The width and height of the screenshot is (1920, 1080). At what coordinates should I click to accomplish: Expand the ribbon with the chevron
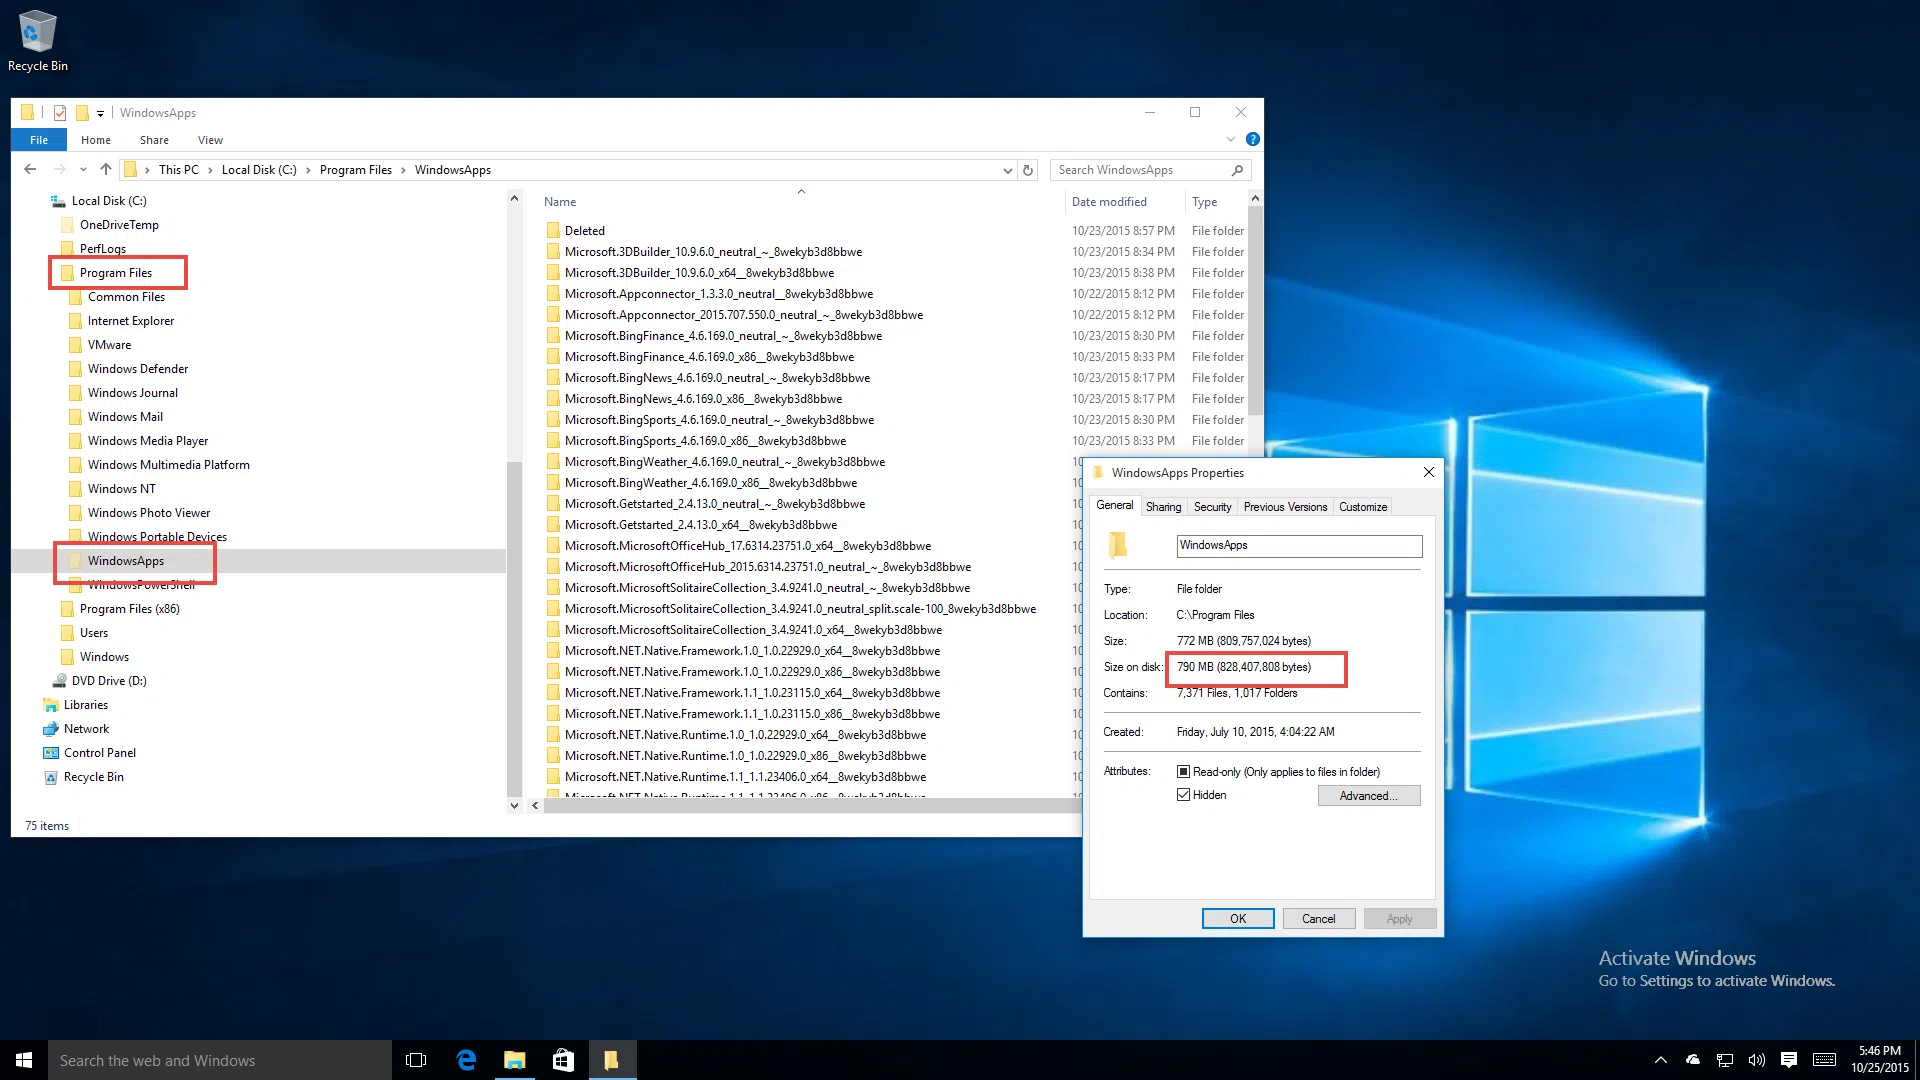[1231, 140]
